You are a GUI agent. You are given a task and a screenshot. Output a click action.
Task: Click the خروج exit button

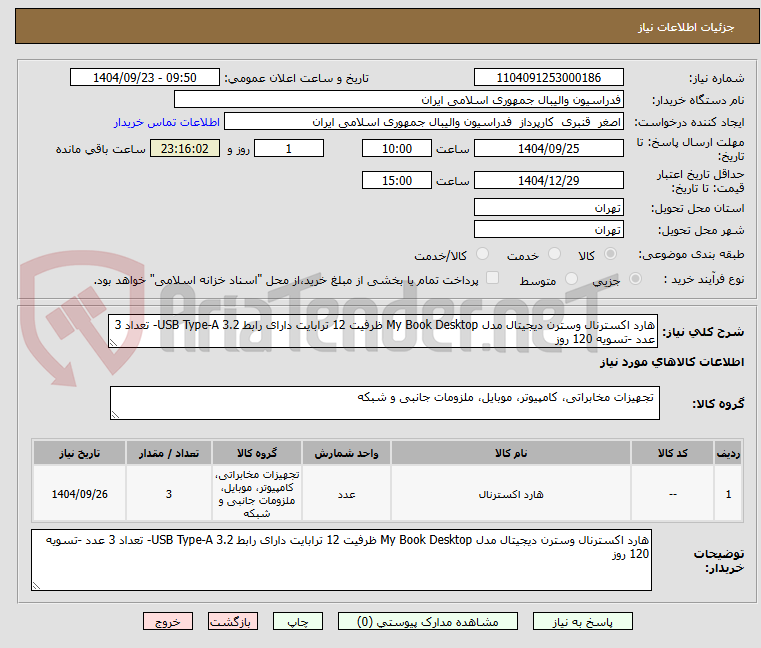click(167, 621)
